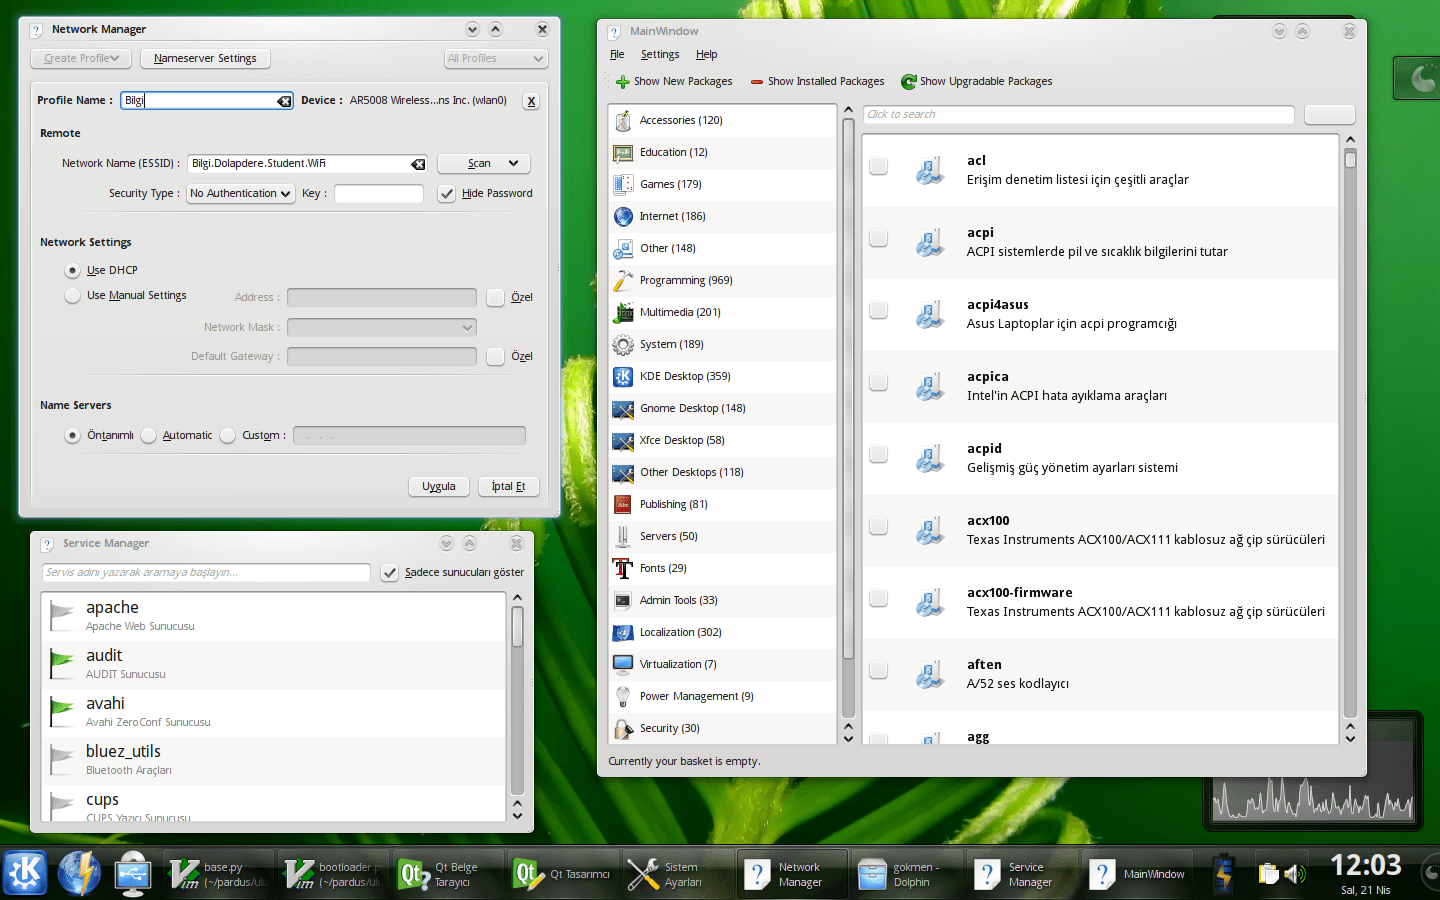This screenshot has width=1440, height=900.
Task: Click the Nameserver Settings button
Action: (x=205, y=59)
